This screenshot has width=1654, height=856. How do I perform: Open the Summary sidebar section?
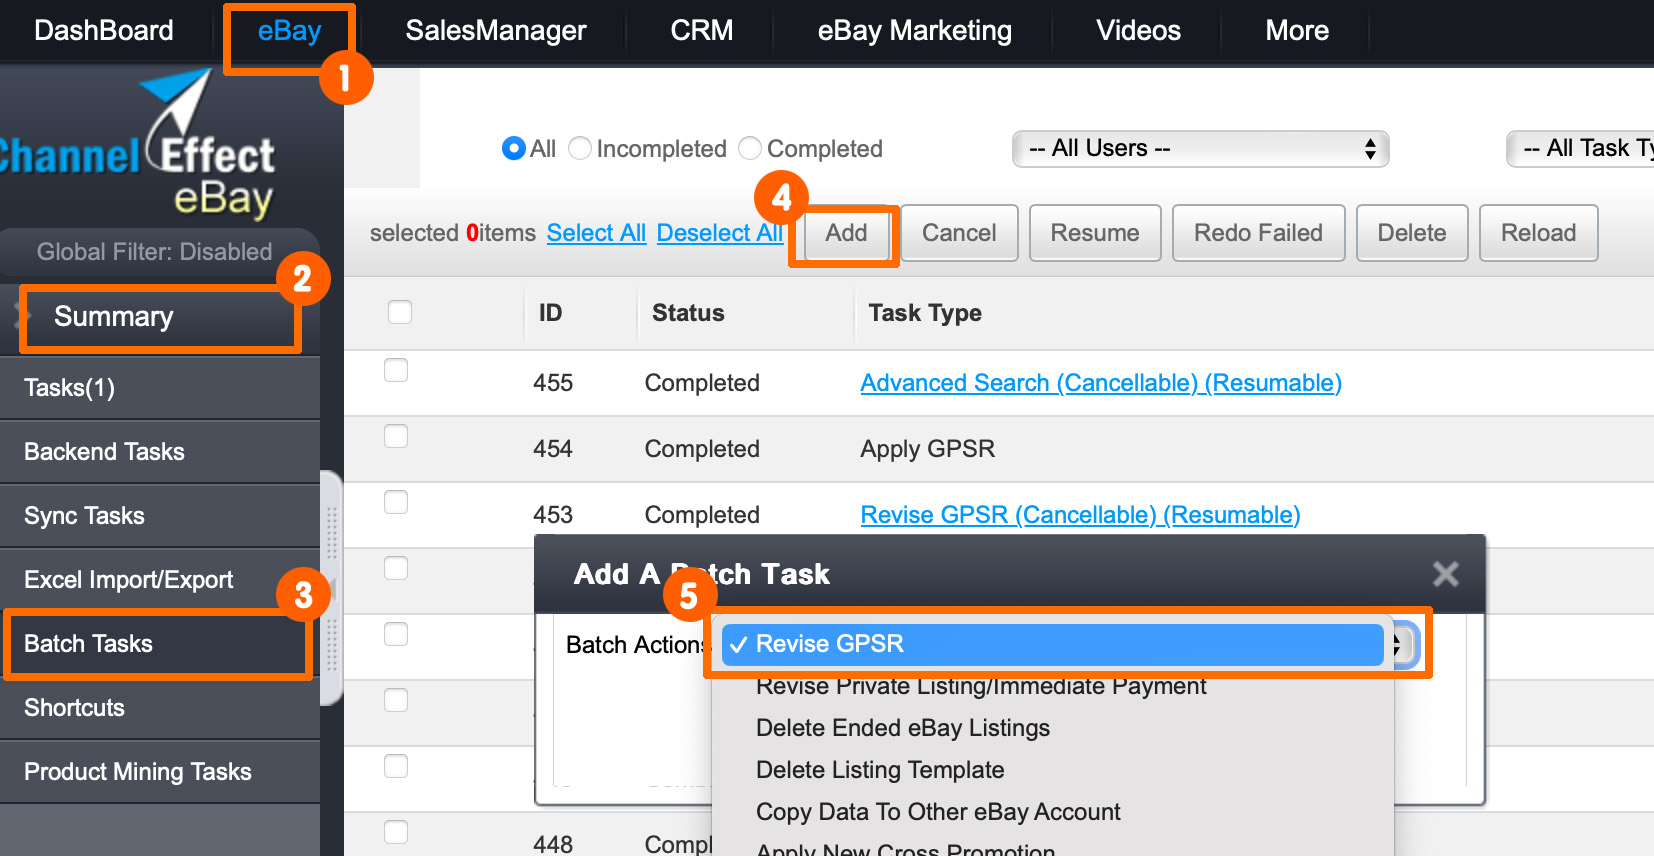click(160, 317)
